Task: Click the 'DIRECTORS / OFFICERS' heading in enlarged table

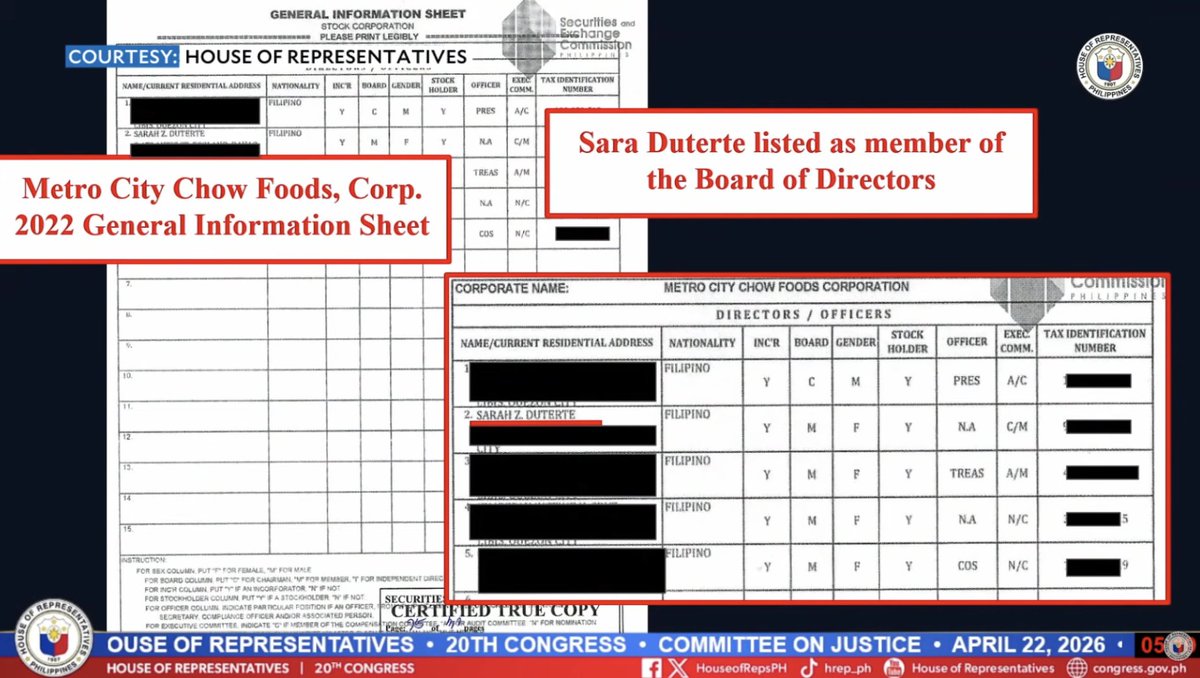Action: coord(804,314)
